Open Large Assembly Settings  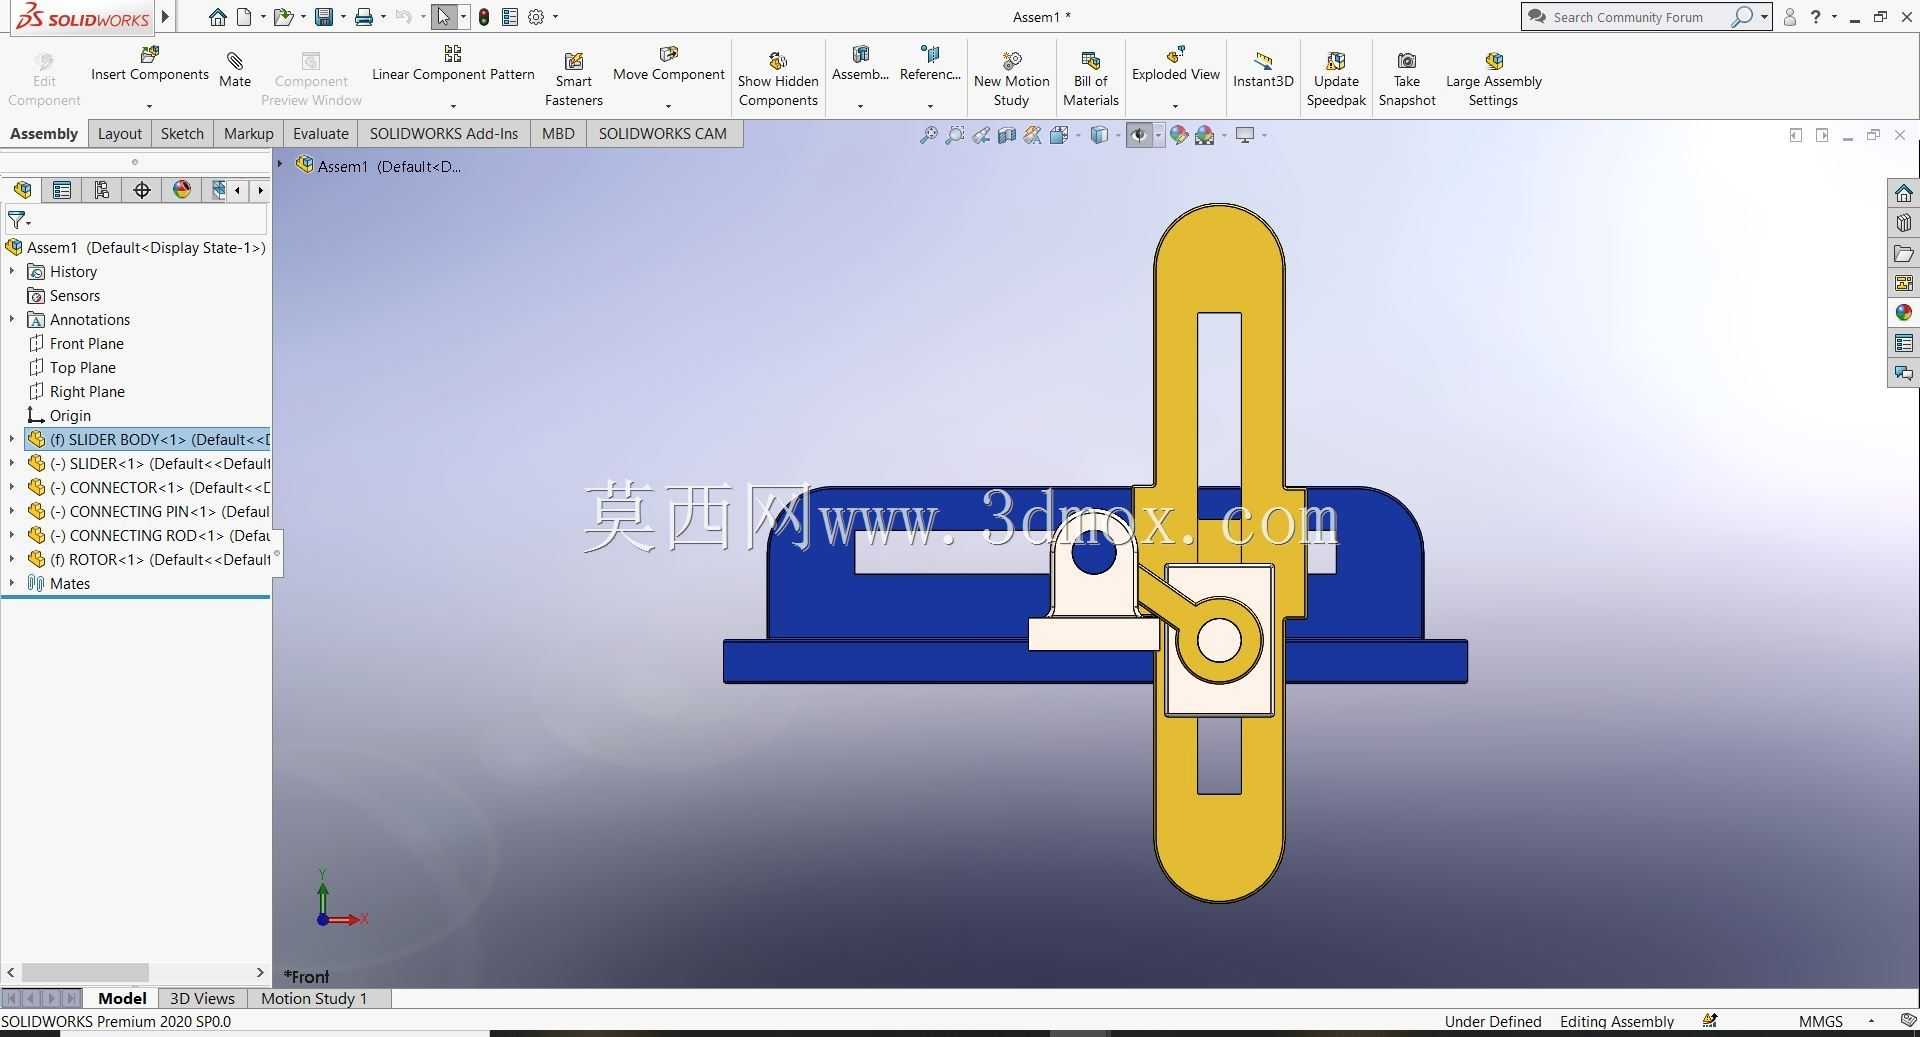[1493, 79]
